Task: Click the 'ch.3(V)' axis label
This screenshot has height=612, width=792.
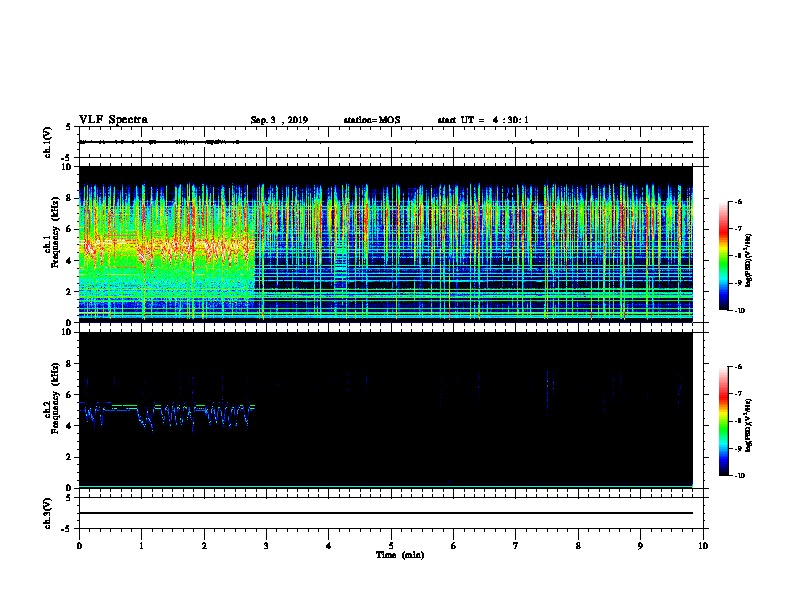Action: tap(48, 513)
